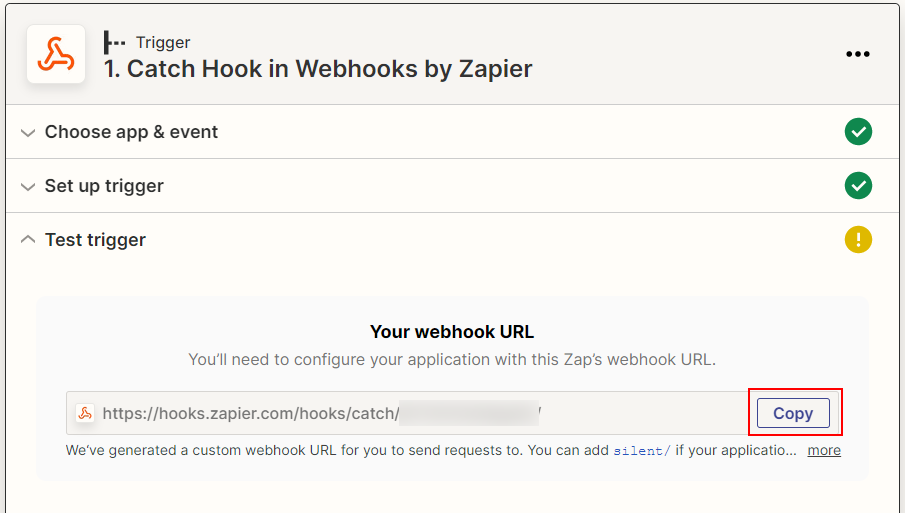The width and height of the screenshot is (905, 513).
Task: Click the small trigger step icon beside the Trigger label
Action: coord(115,42)
